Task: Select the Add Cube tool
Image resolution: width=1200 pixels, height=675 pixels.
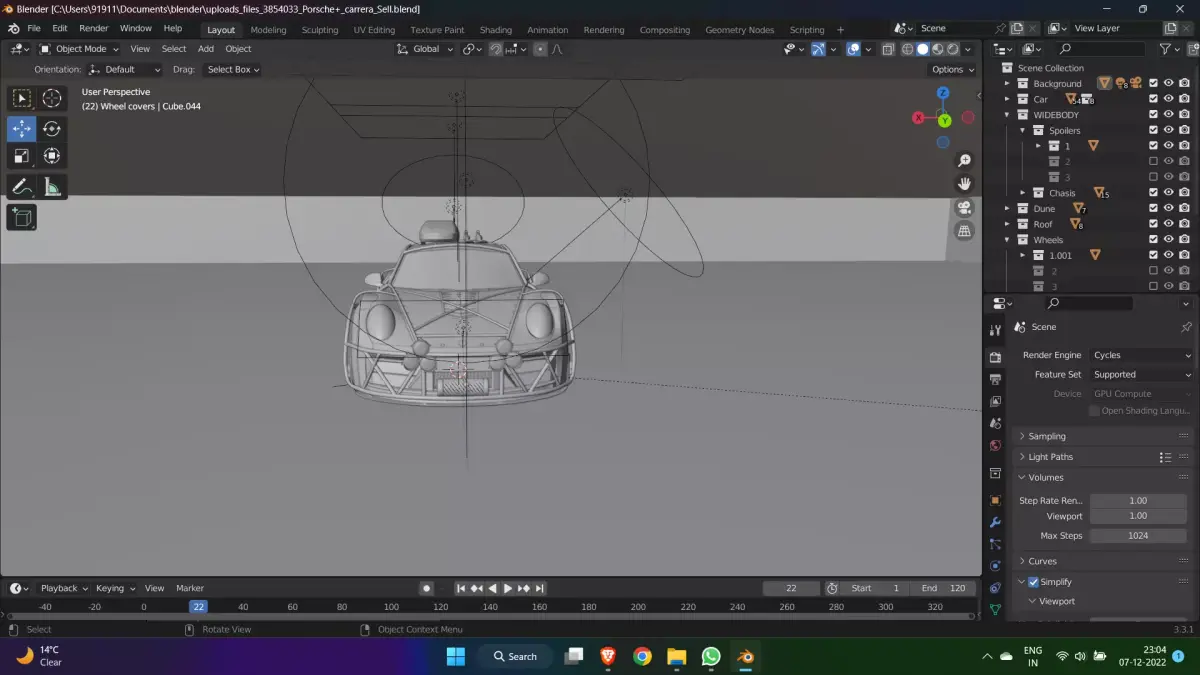Action: (x=21, y=217)
